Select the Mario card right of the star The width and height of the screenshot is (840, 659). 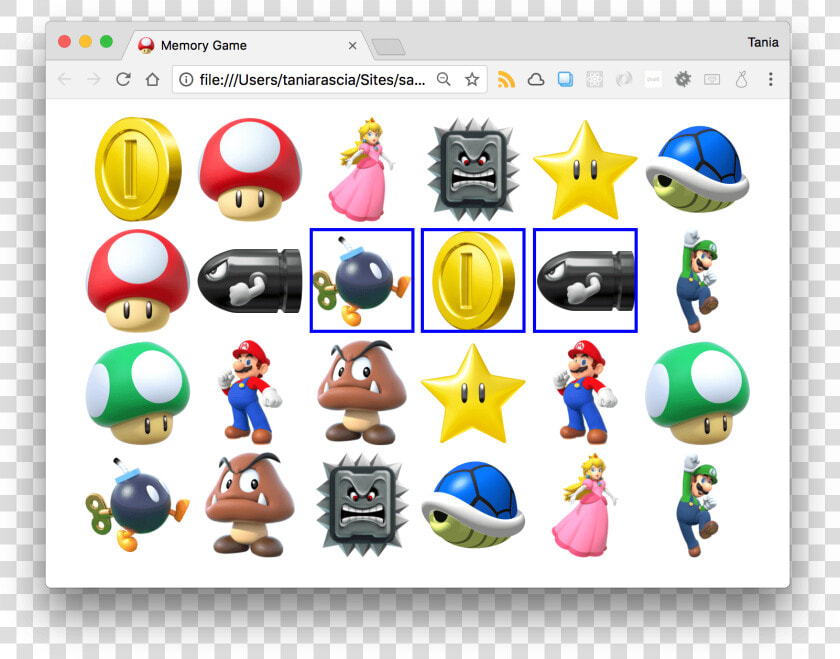(585, 393)
